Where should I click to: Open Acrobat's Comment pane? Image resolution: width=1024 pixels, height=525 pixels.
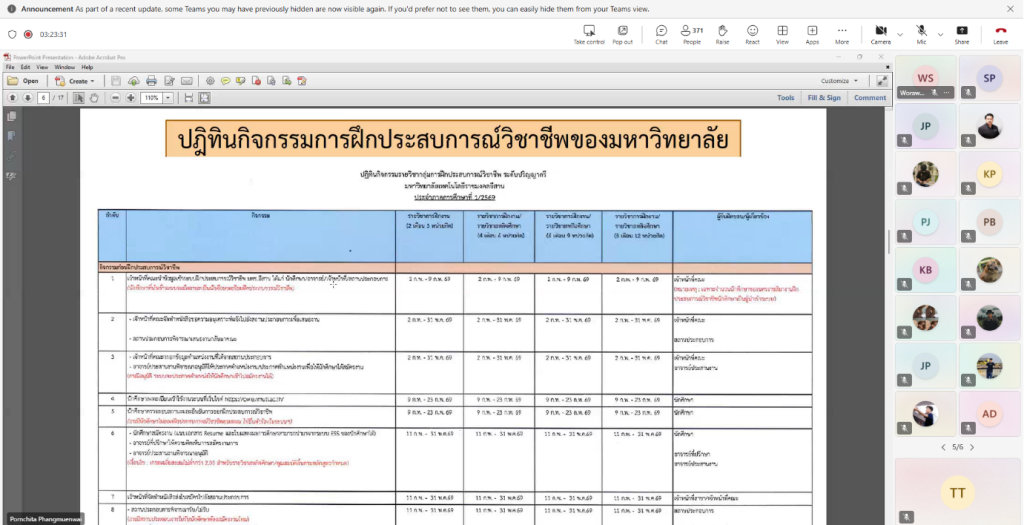869,98
